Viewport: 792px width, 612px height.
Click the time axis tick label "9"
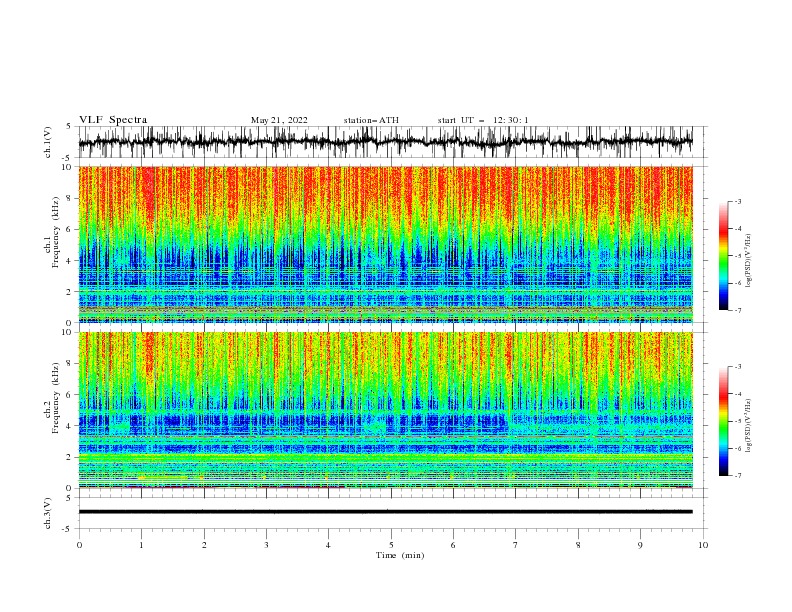[x=640, y=545]
